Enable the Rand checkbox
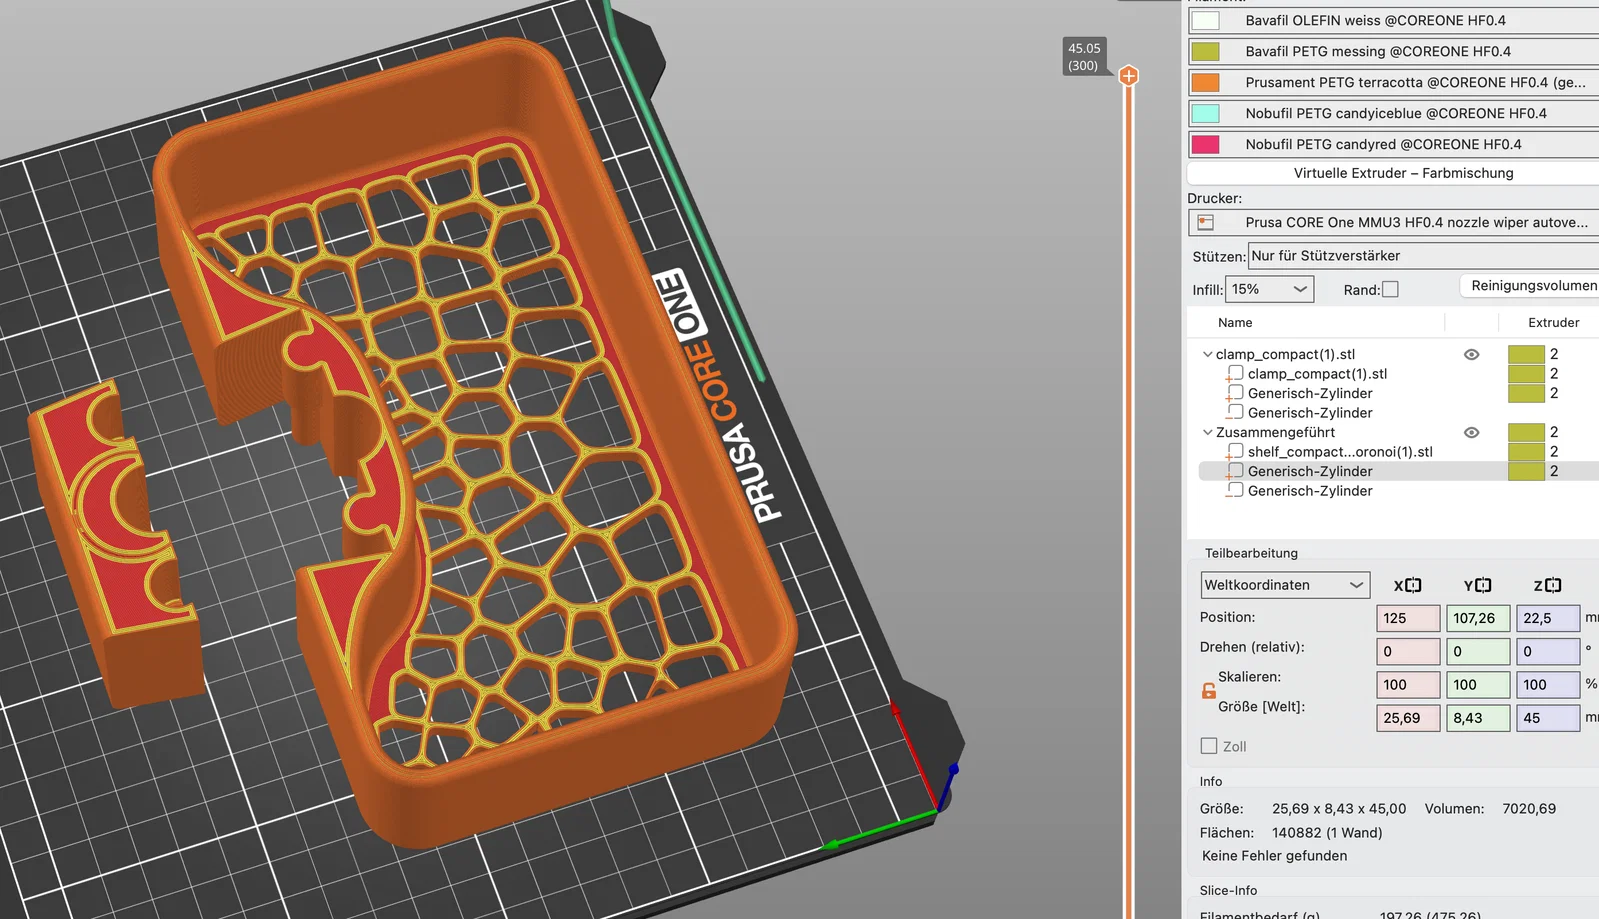 (x=1390, y=289)
